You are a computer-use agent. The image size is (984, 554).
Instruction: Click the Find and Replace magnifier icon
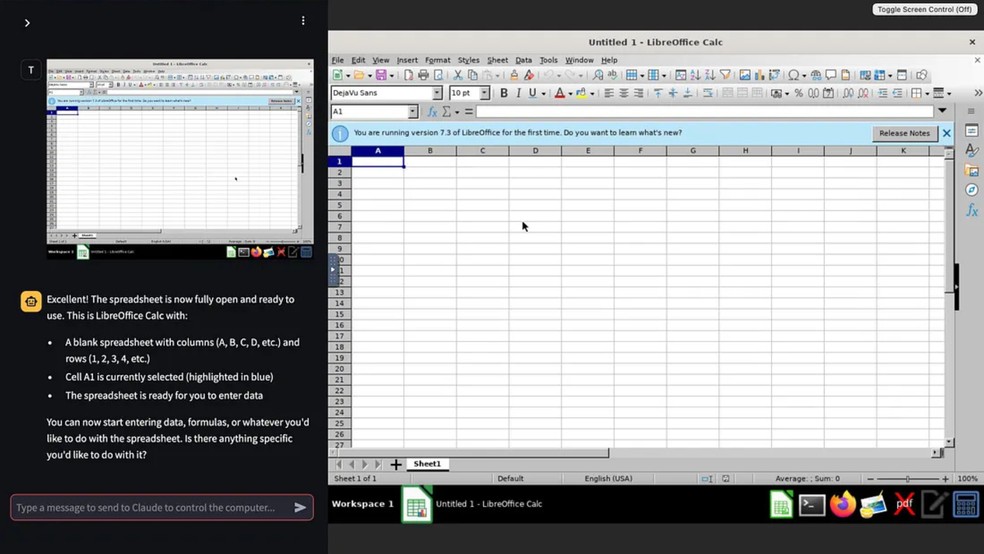(597, 75)
